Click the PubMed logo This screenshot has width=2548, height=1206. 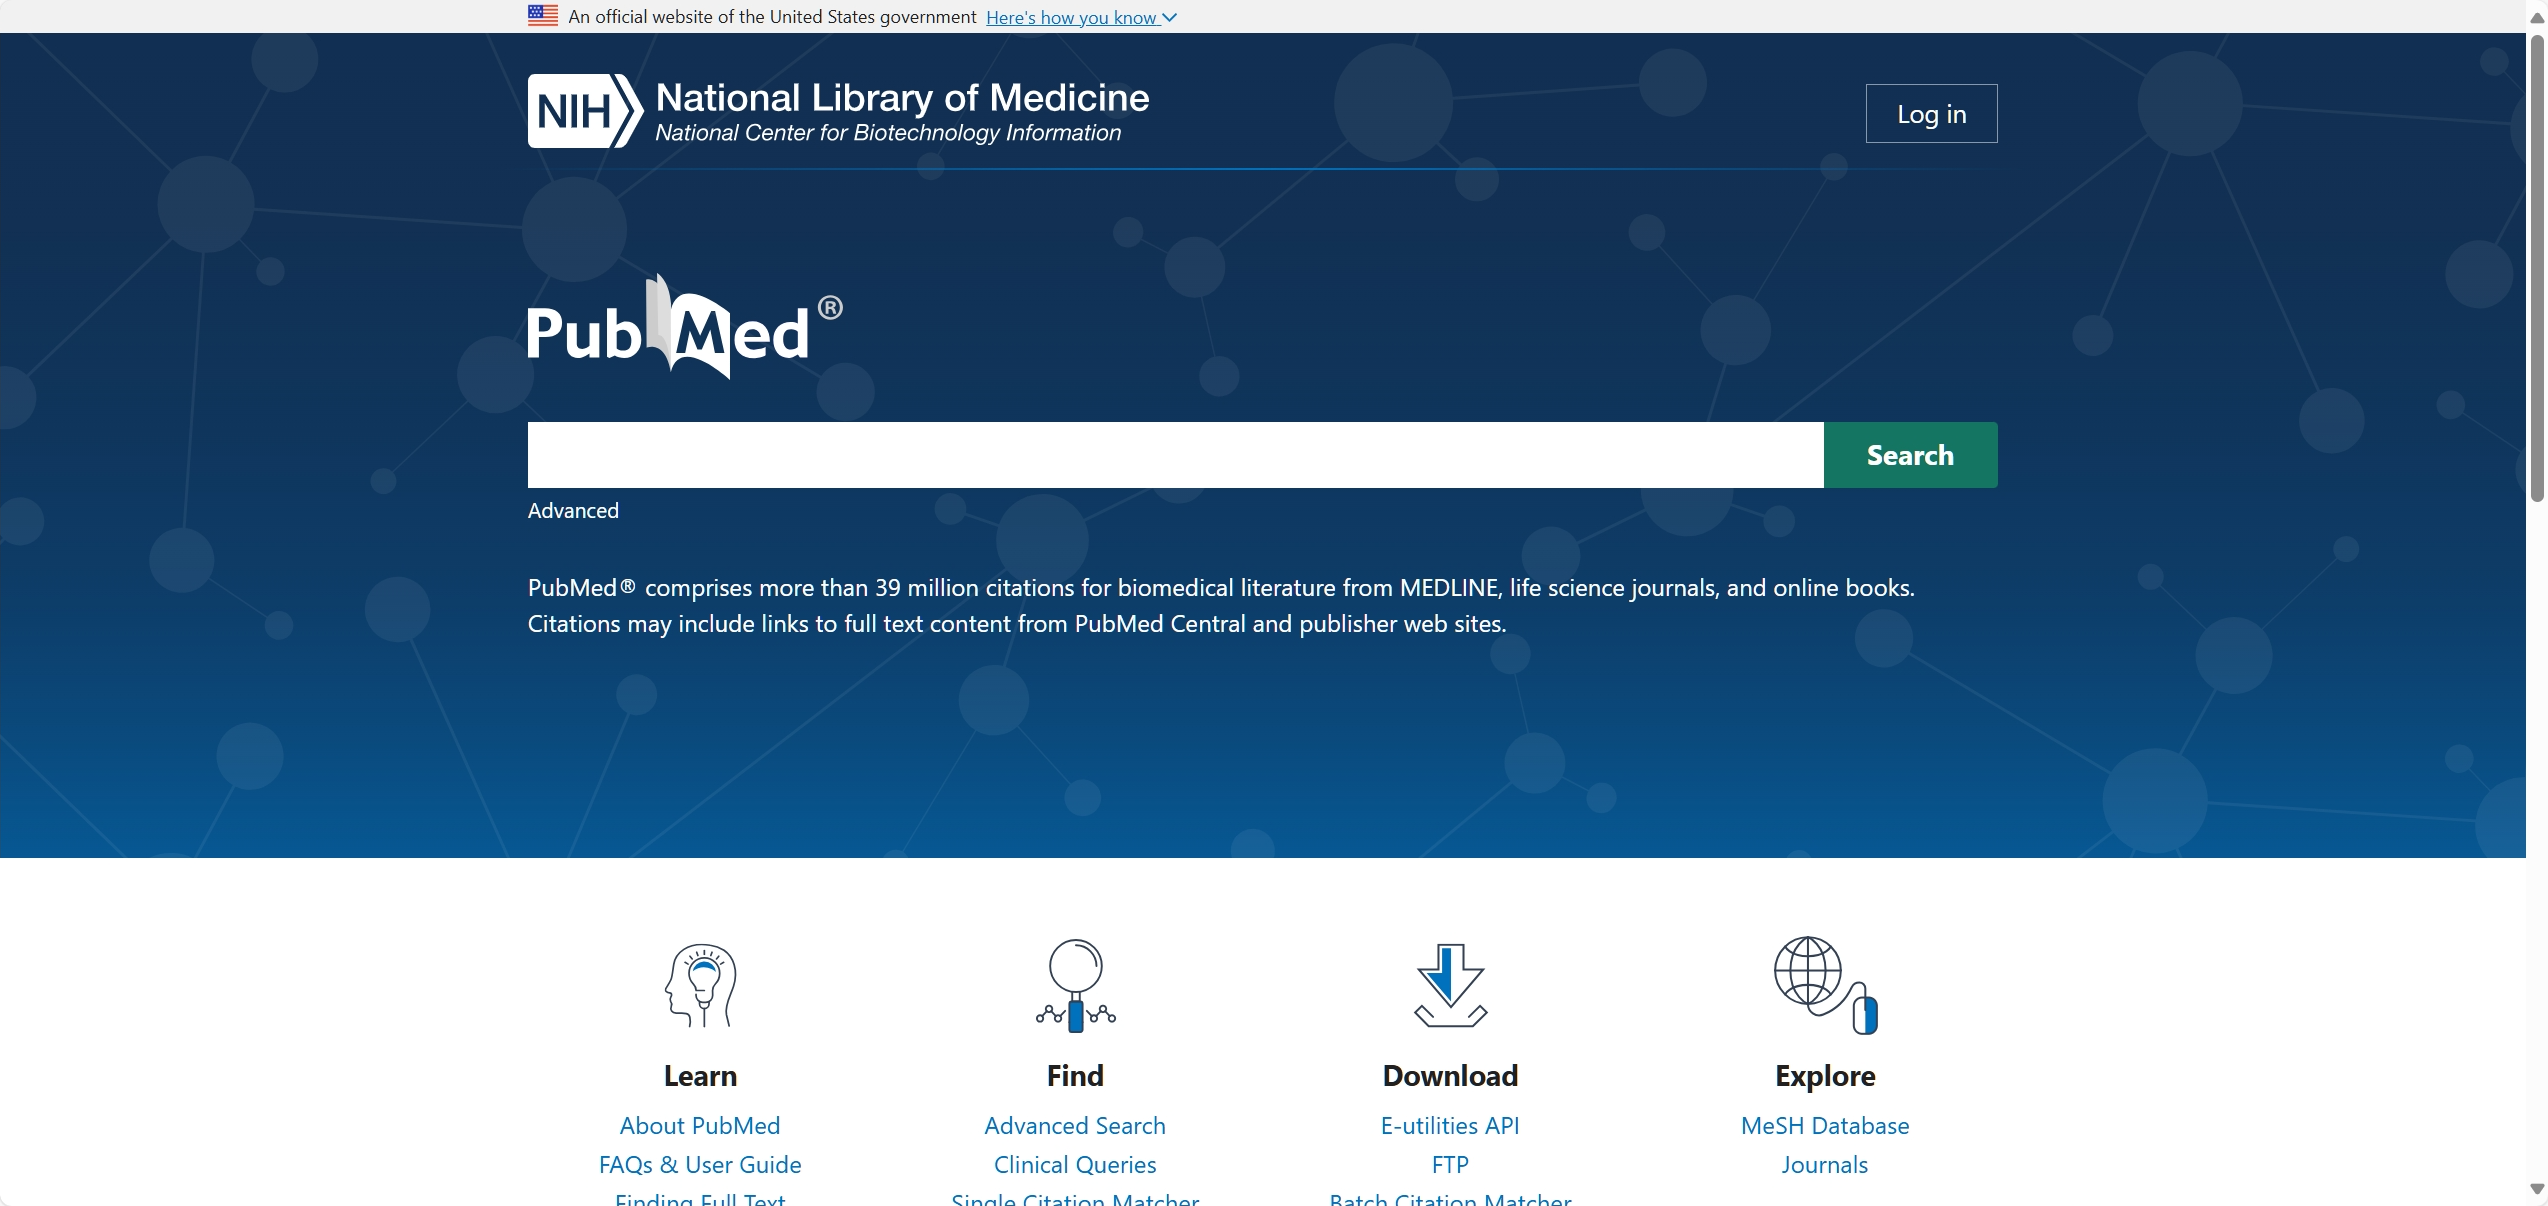685,327
